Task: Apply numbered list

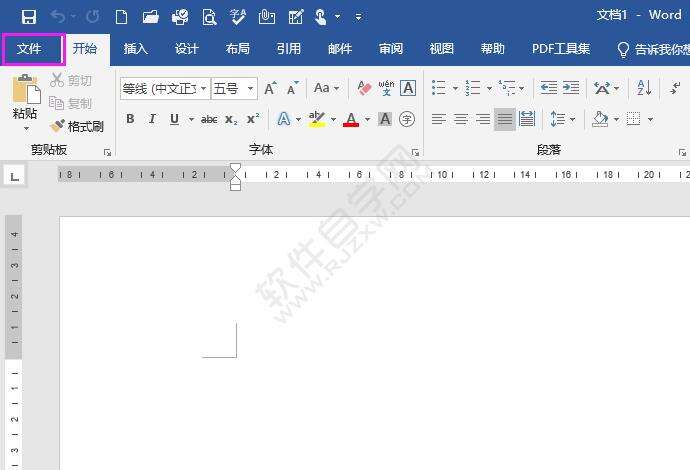Action: [473, 88]
